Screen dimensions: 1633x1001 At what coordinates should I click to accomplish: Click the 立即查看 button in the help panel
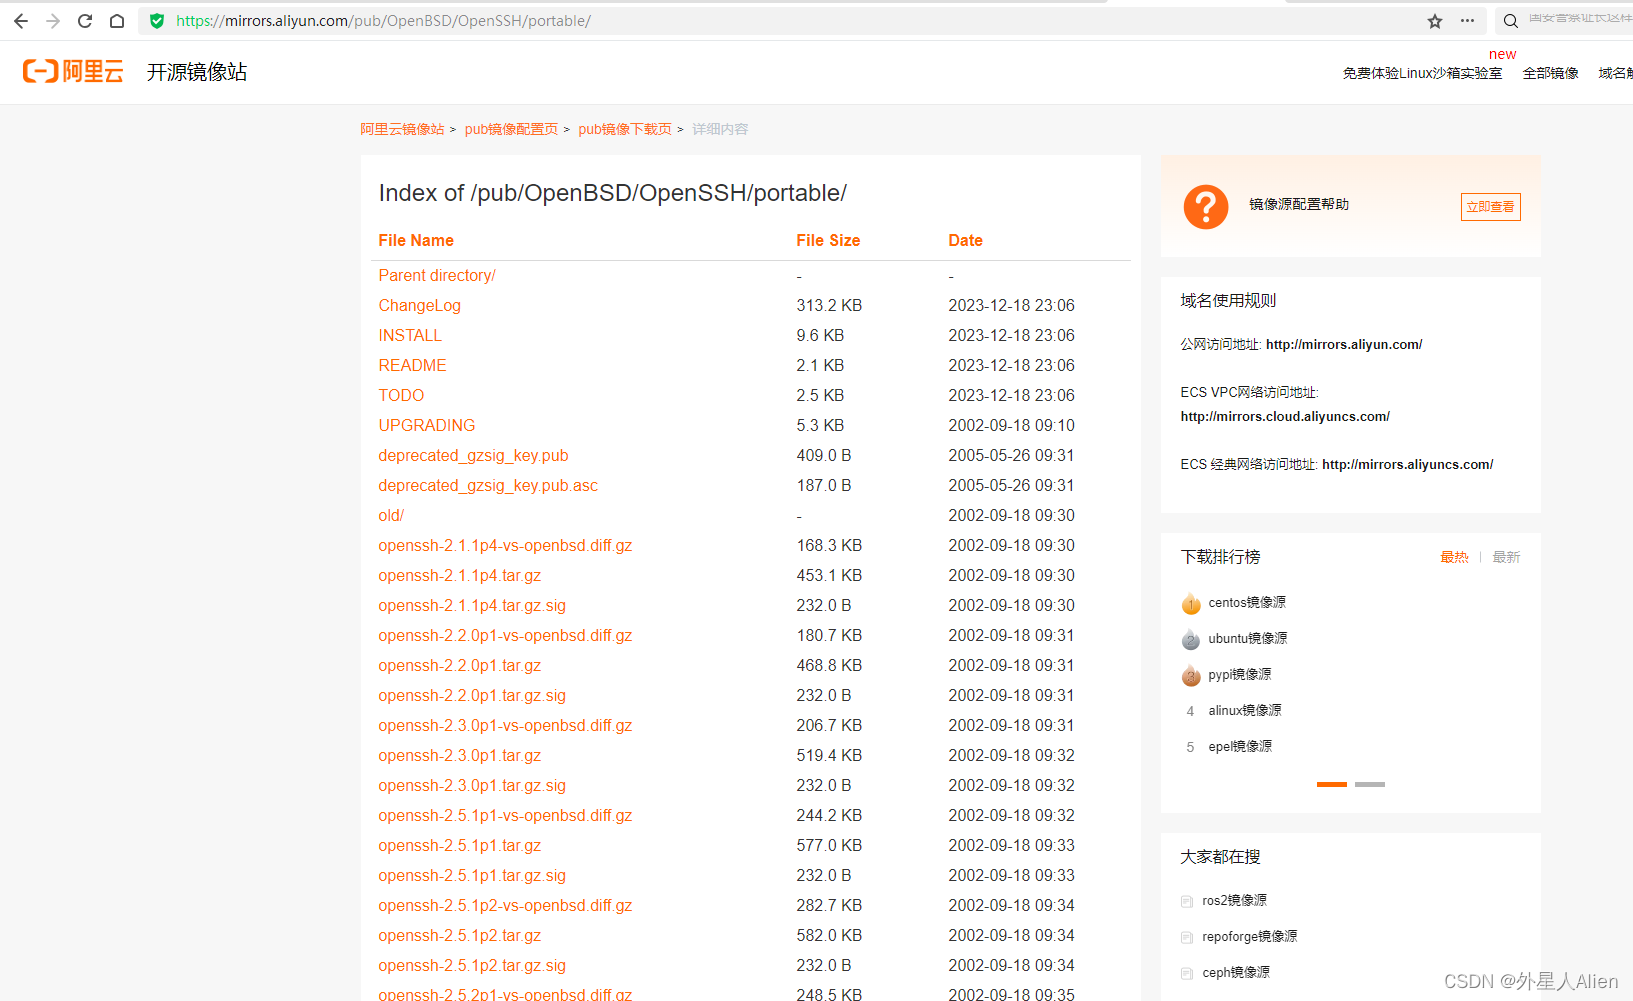pyautogui.click(x=1490, y=207)
